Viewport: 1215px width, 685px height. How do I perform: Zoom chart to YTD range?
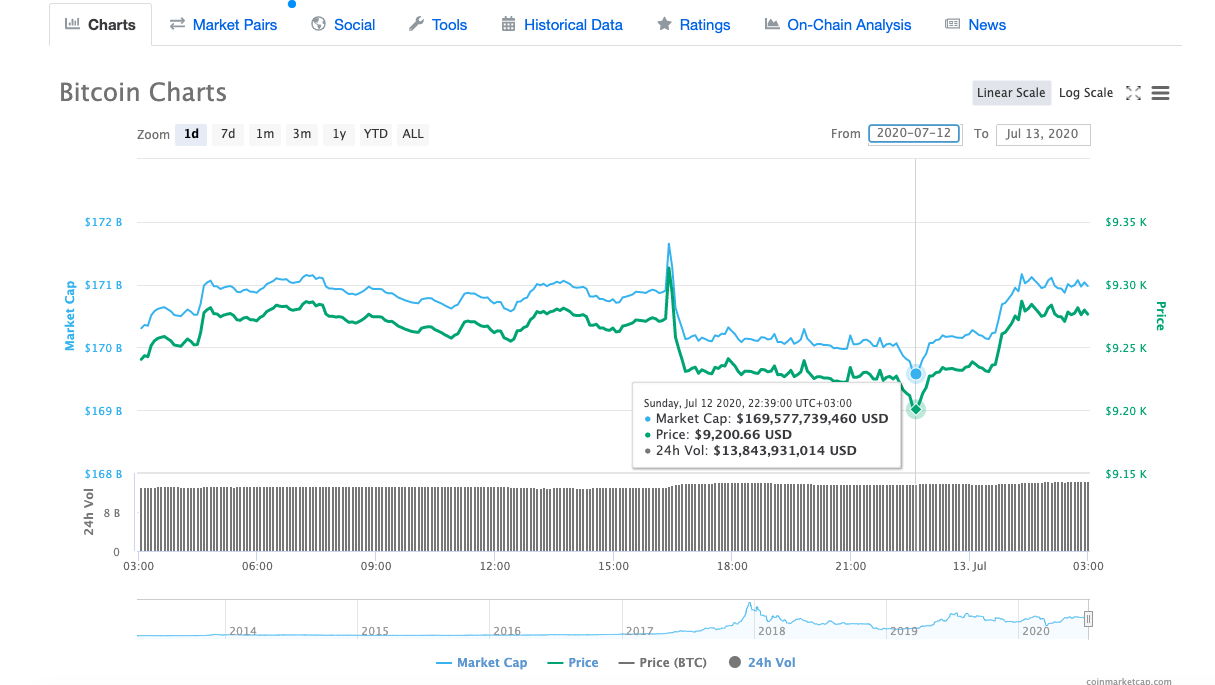click(375, 134)
